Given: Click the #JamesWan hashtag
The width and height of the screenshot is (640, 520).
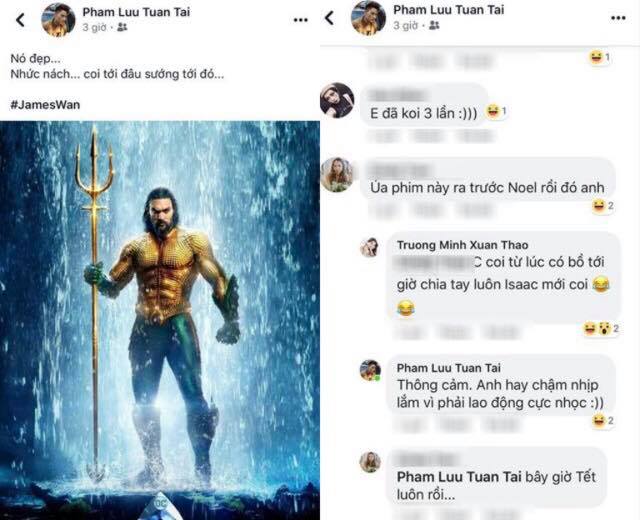Looking at the screenshot, I should (x=45, y=105).
